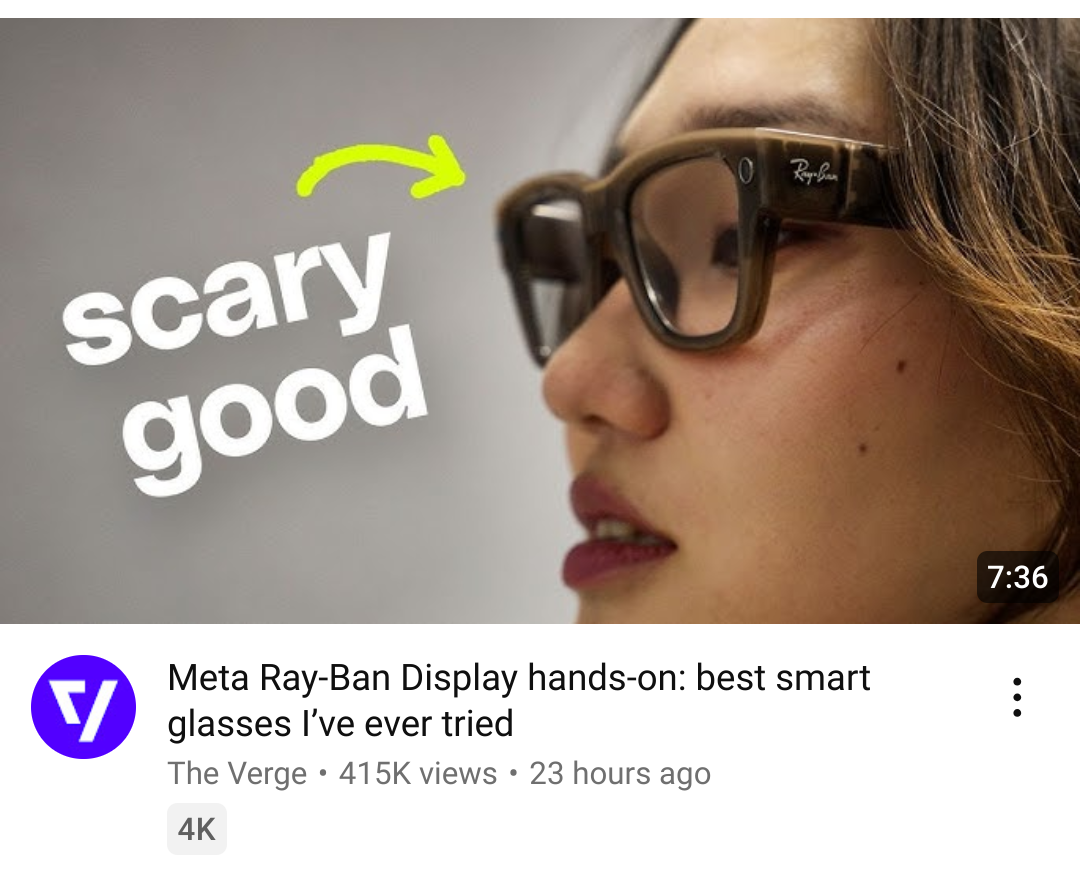Click the word 'scary' in the thumbnail

[227, 298]
